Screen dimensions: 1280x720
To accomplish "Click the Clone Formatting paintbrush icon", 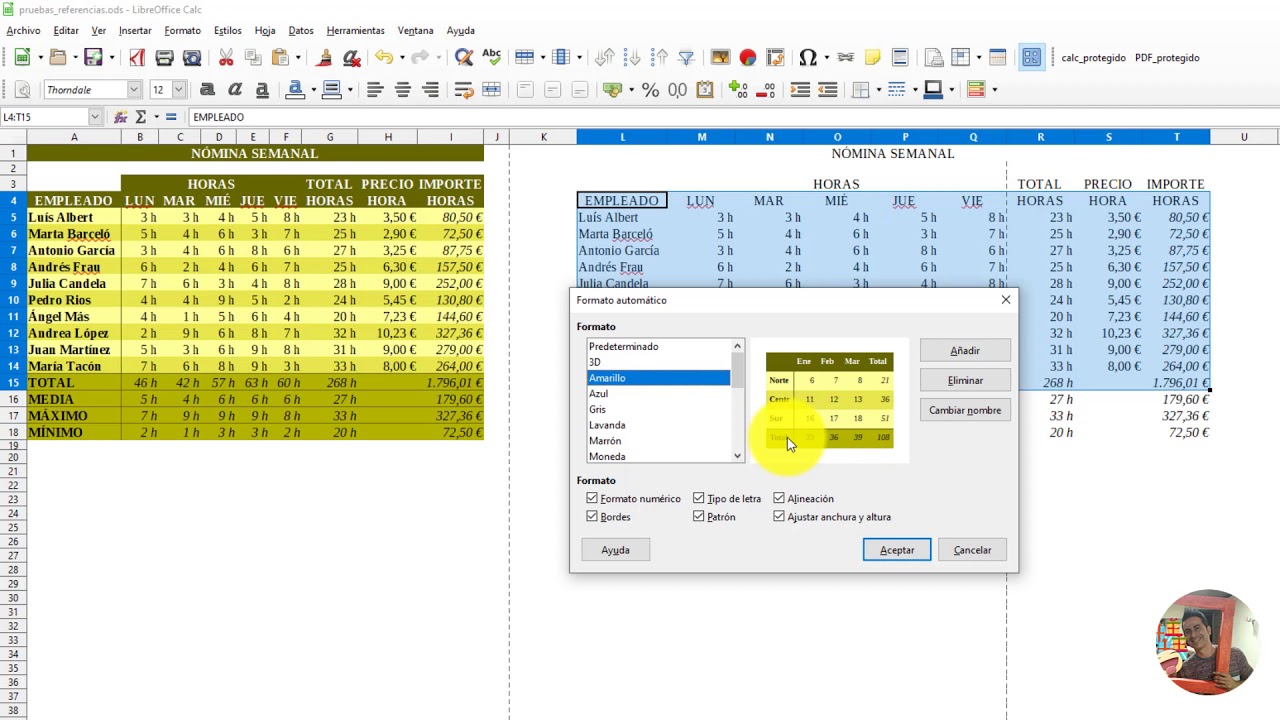I will pyautogui.click(x=324, y=58).
